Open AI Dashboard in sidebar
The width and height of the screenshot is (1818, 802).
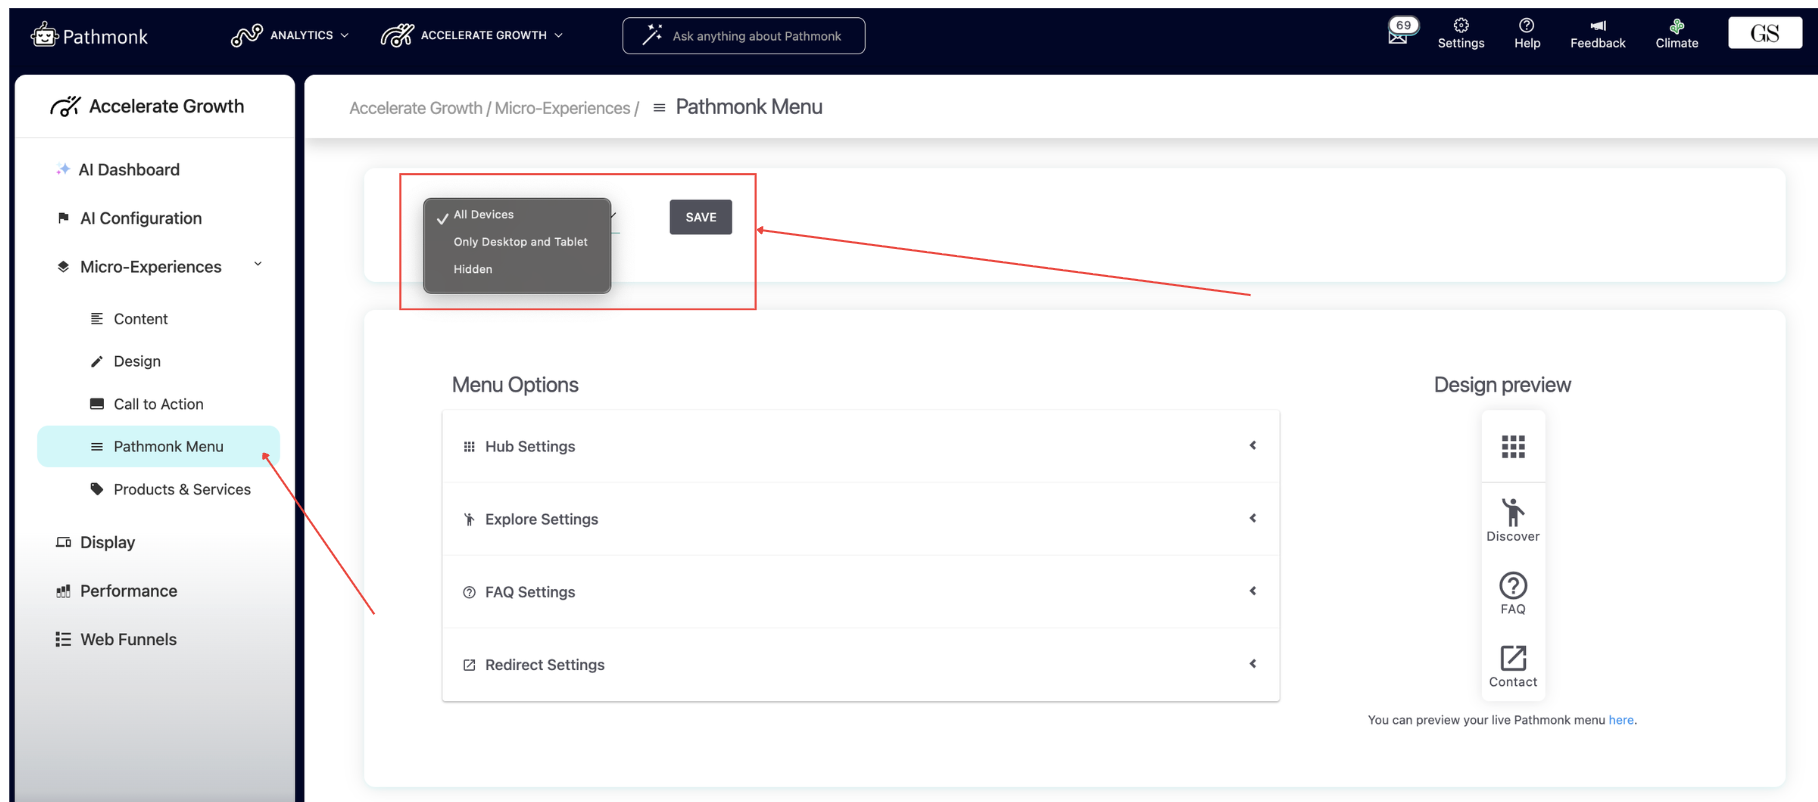pyautogui.click(x=129, y=170)
